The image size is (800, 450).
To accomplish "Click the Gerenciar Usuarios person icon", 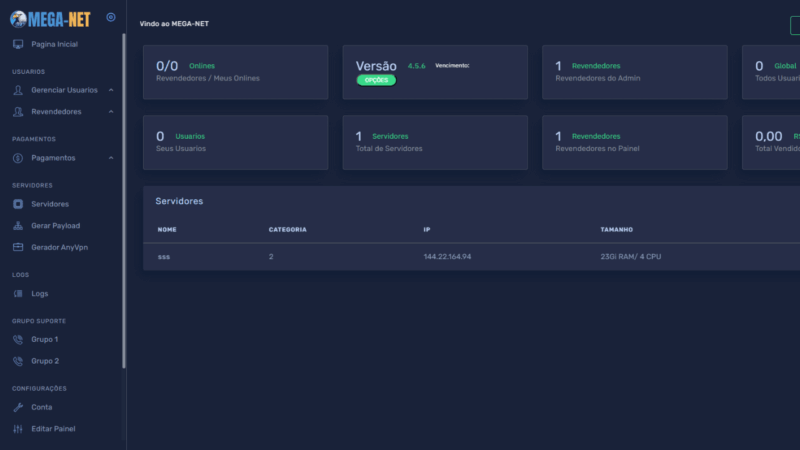I will point(18,90).
